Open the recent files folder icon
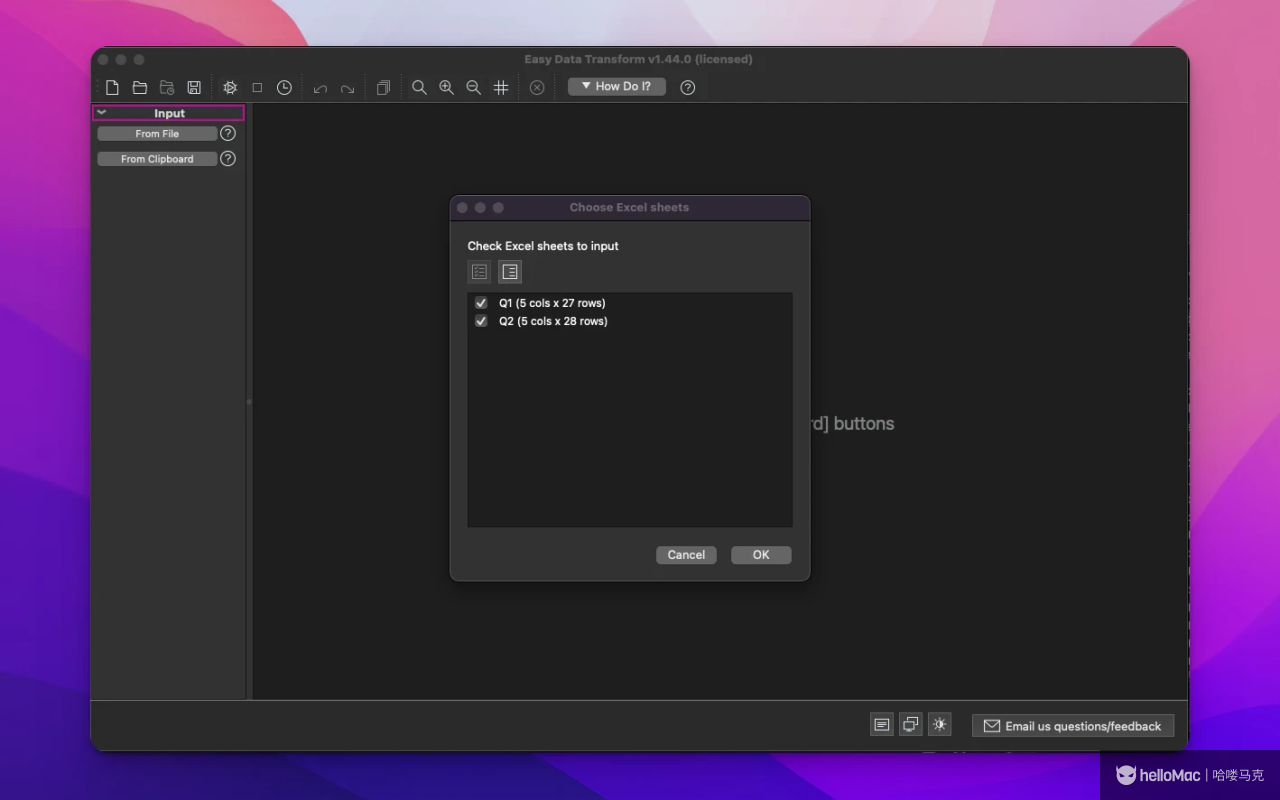The image size is (1280, 800). (x=167, y=88)
